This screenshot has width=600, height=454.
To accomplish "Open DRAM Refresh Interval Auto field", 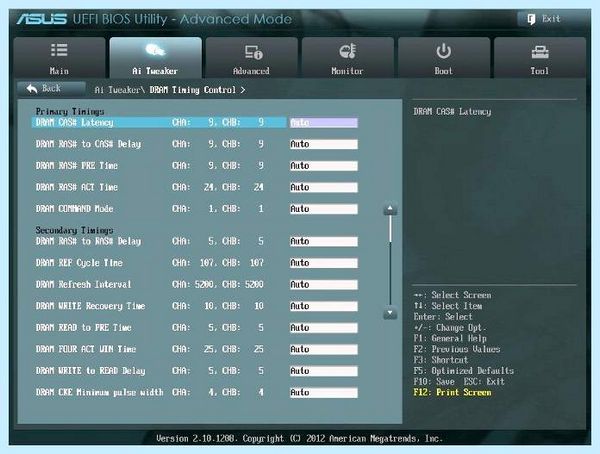I will 324,284.
